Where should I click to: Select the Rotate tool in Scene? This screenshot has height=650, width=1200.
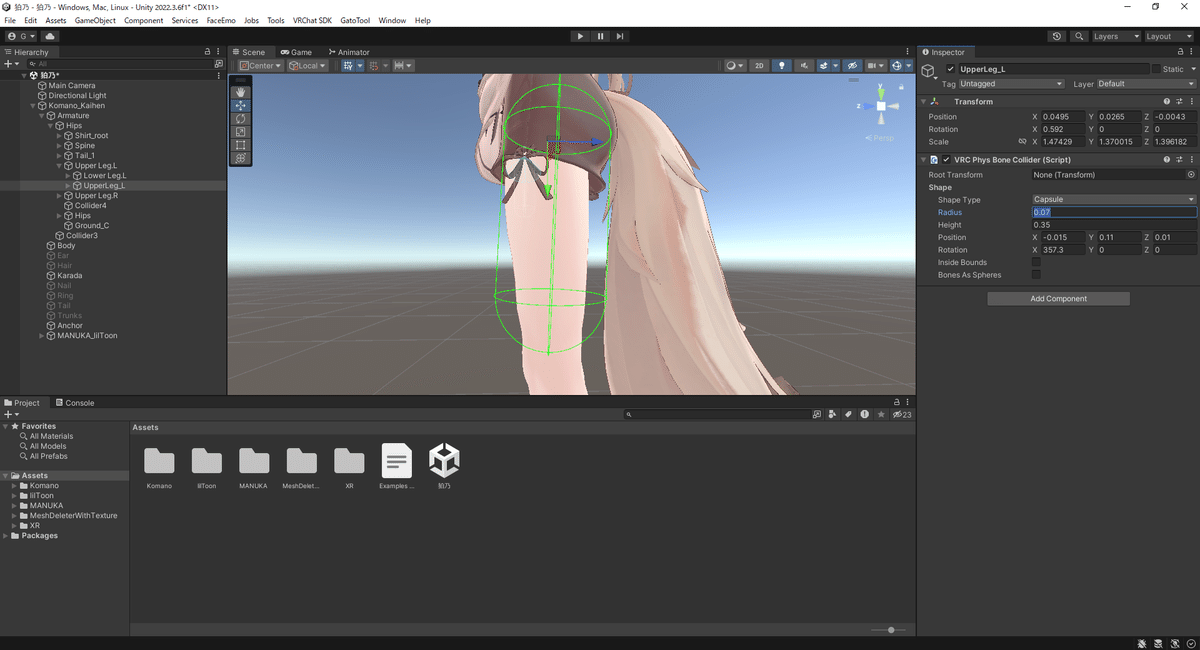[x=240, y=118]
